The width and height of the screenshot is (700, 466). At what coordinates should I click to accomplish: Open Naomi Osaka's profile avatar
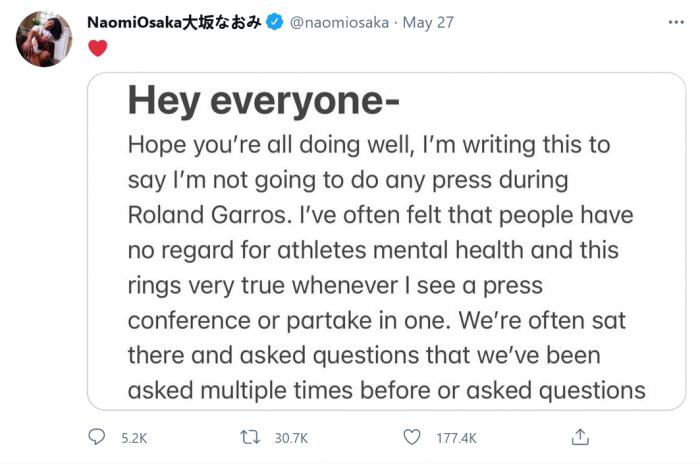44,40
